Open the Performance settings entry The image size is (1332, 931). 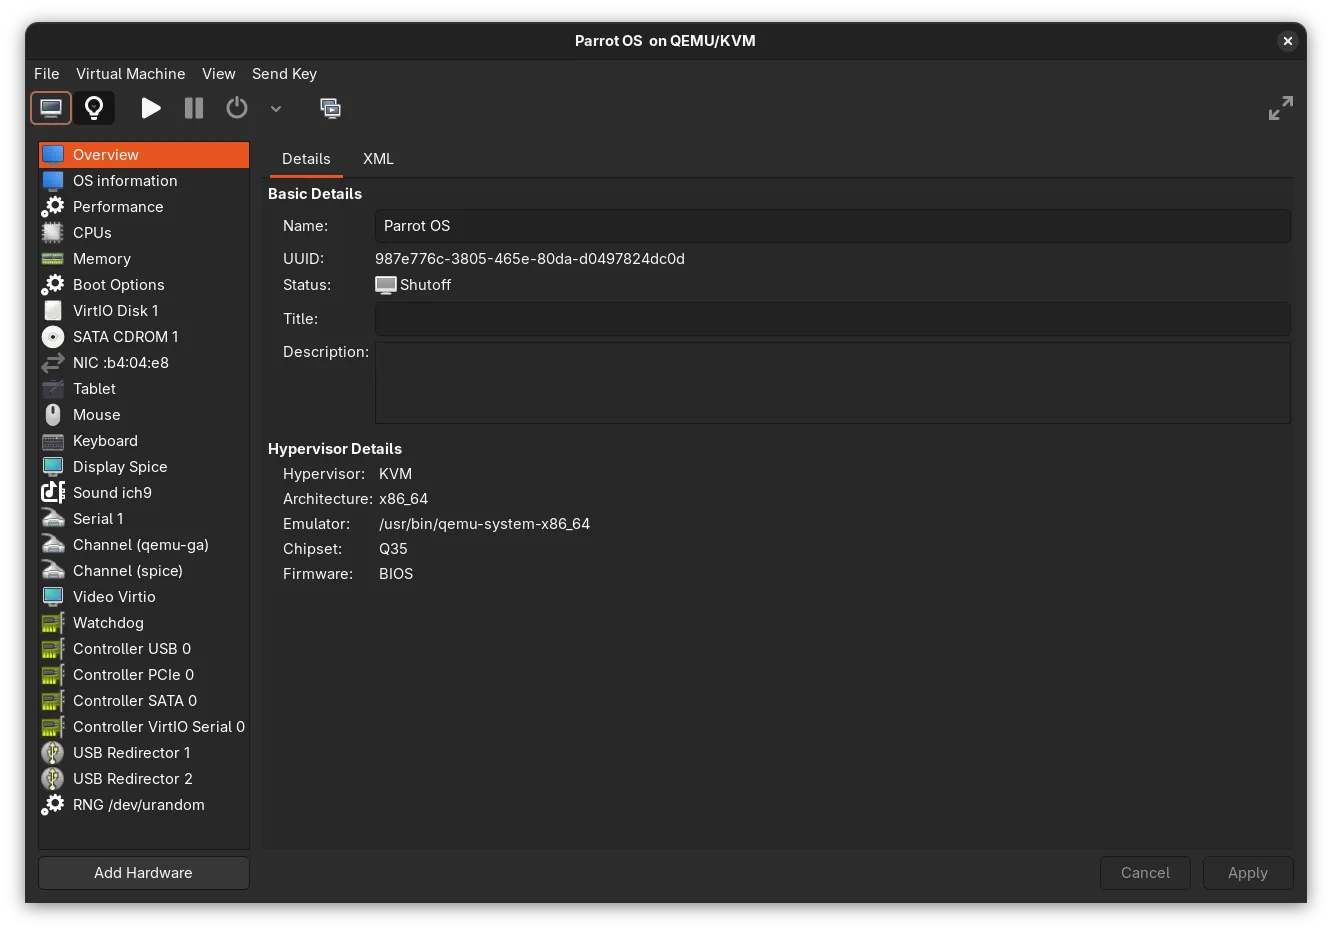[144, 207]
